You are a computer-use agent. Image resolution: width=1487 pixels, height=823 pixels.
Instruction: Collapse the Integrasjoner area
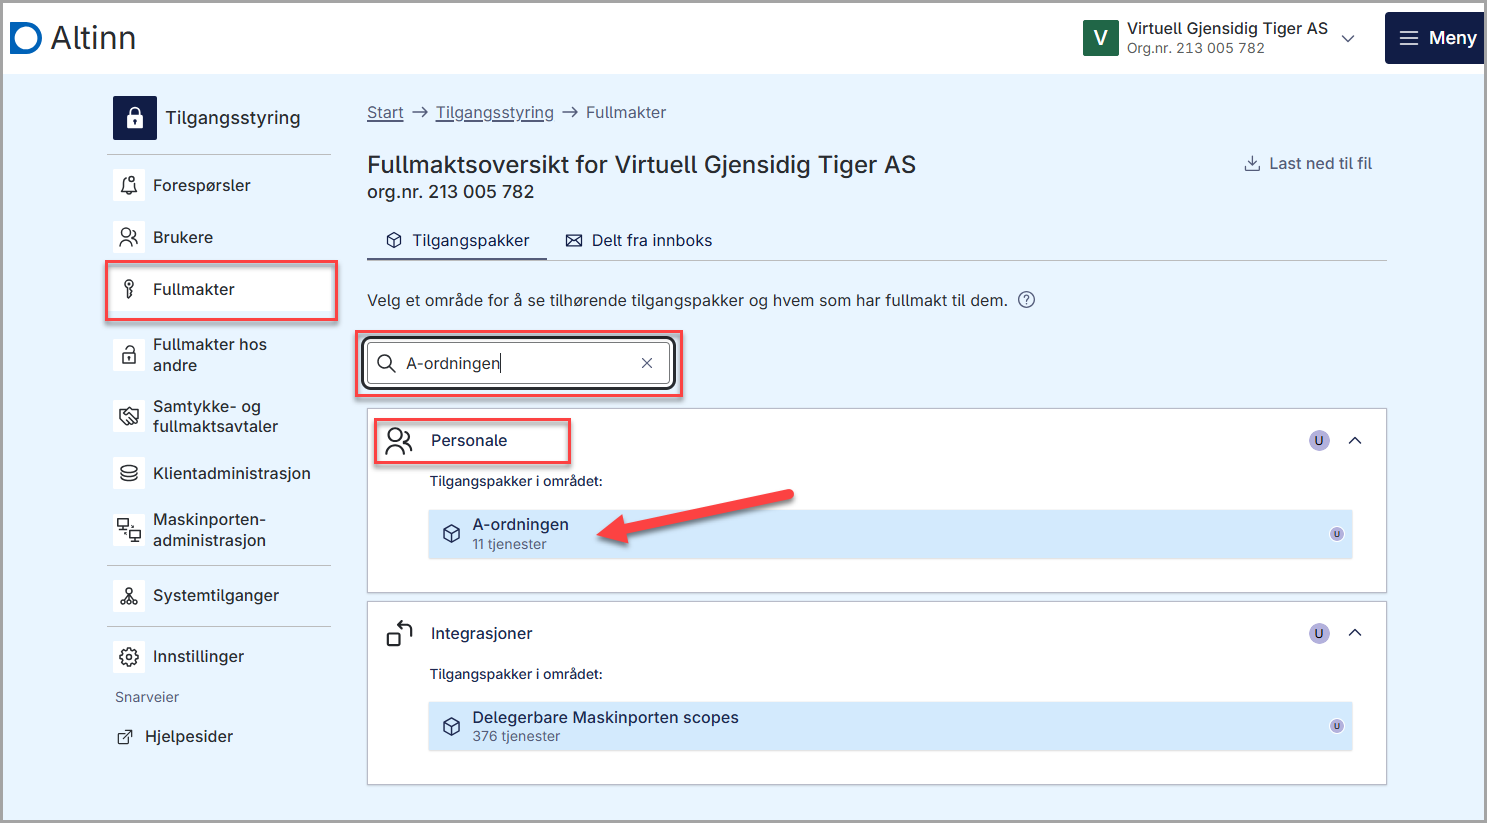(1355, 633)
